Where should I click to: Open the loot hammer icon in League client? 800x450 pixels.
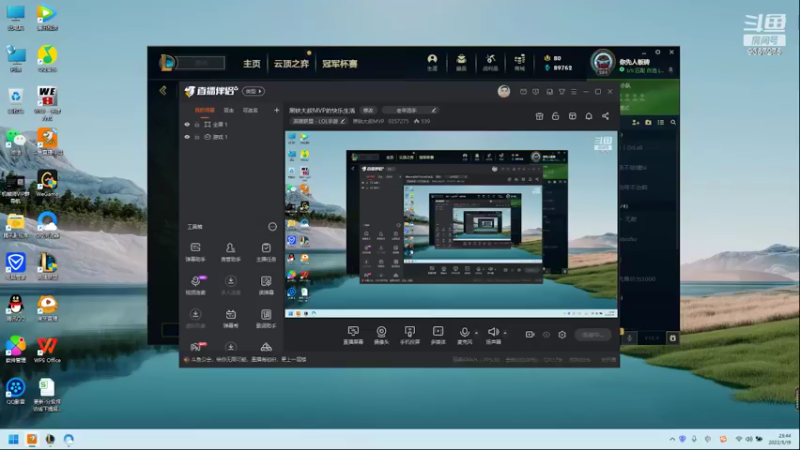pyautogui.click(x=490, y=62)
